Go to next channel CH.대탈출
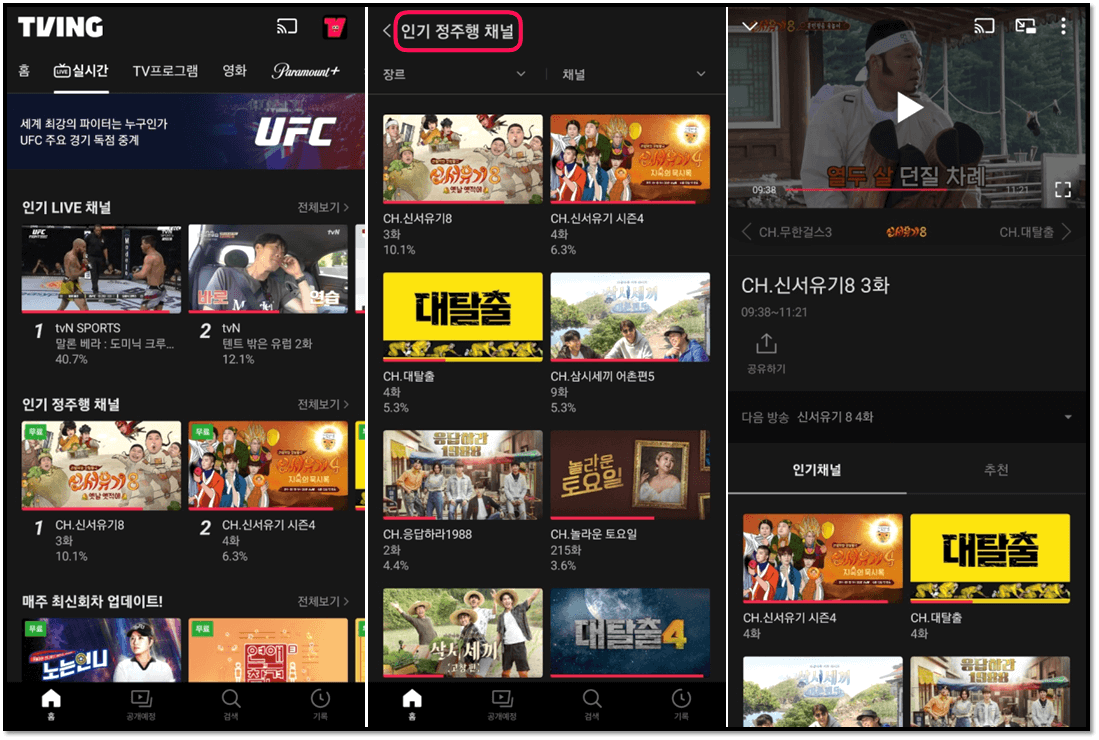This screenshot has height=740, width=1099. click(1035, 232)
